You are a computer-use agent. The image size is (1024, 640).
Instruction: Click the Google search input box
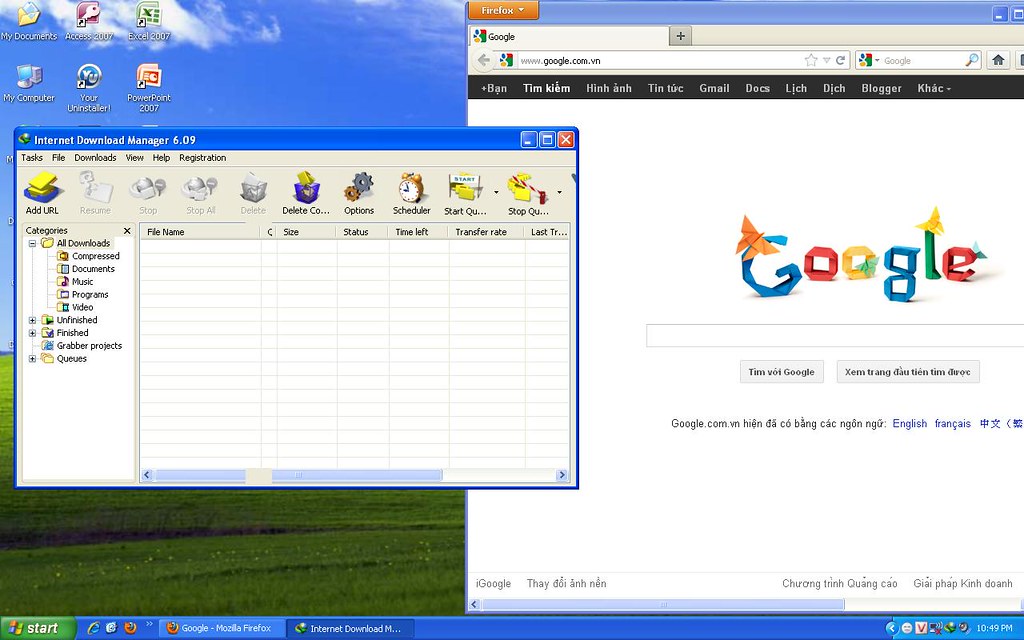pyautogui.click(x=835, y=336)
